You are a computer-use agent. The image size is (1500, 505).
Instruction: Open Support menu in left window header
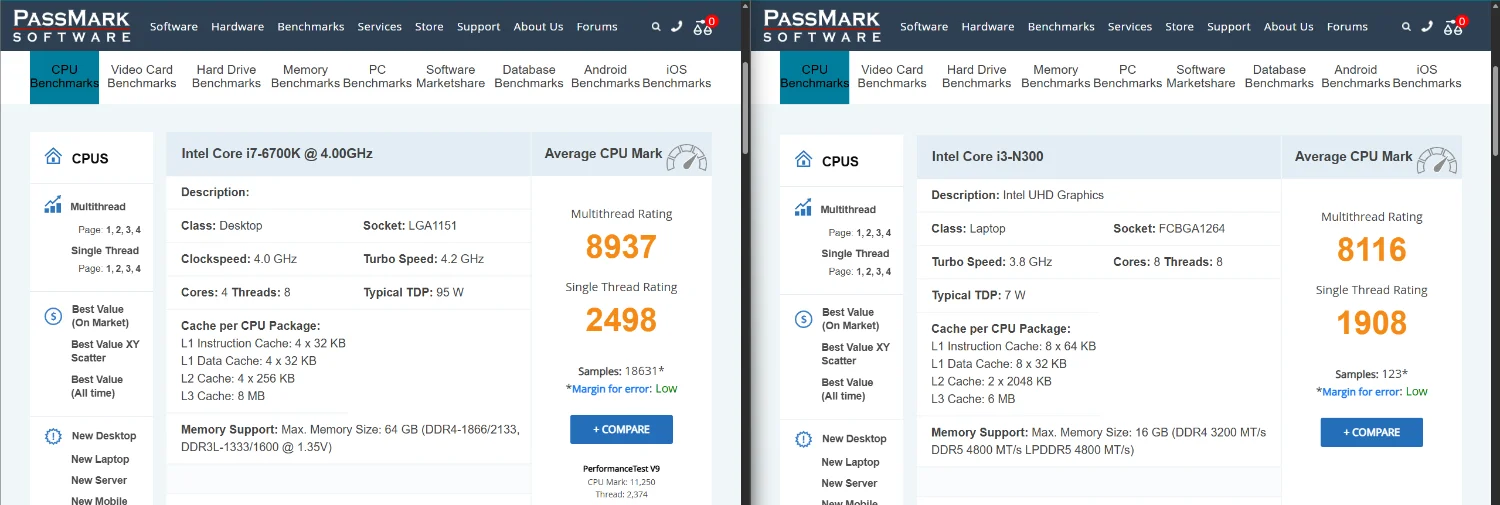click(478, 27)
